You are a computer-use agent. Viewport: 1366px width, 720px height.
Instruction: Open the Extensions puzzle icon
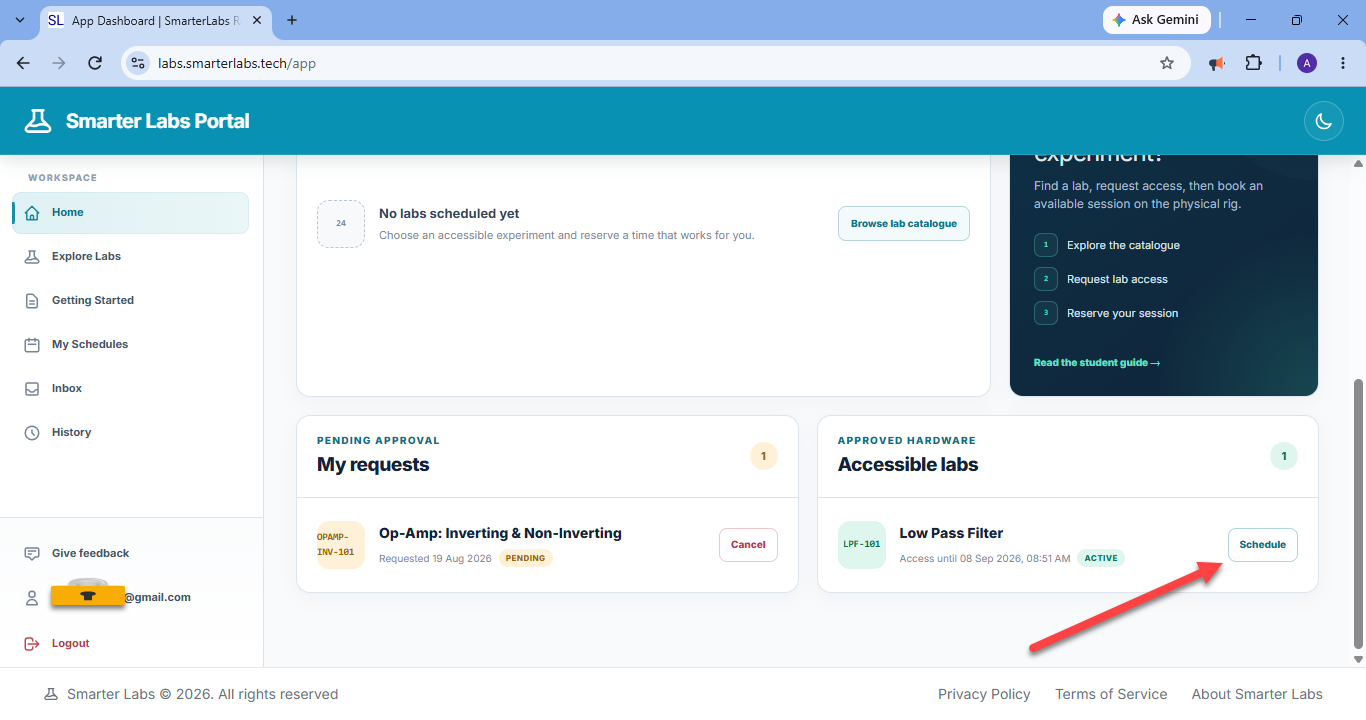pyautogui.click(x=1253, y=63)
